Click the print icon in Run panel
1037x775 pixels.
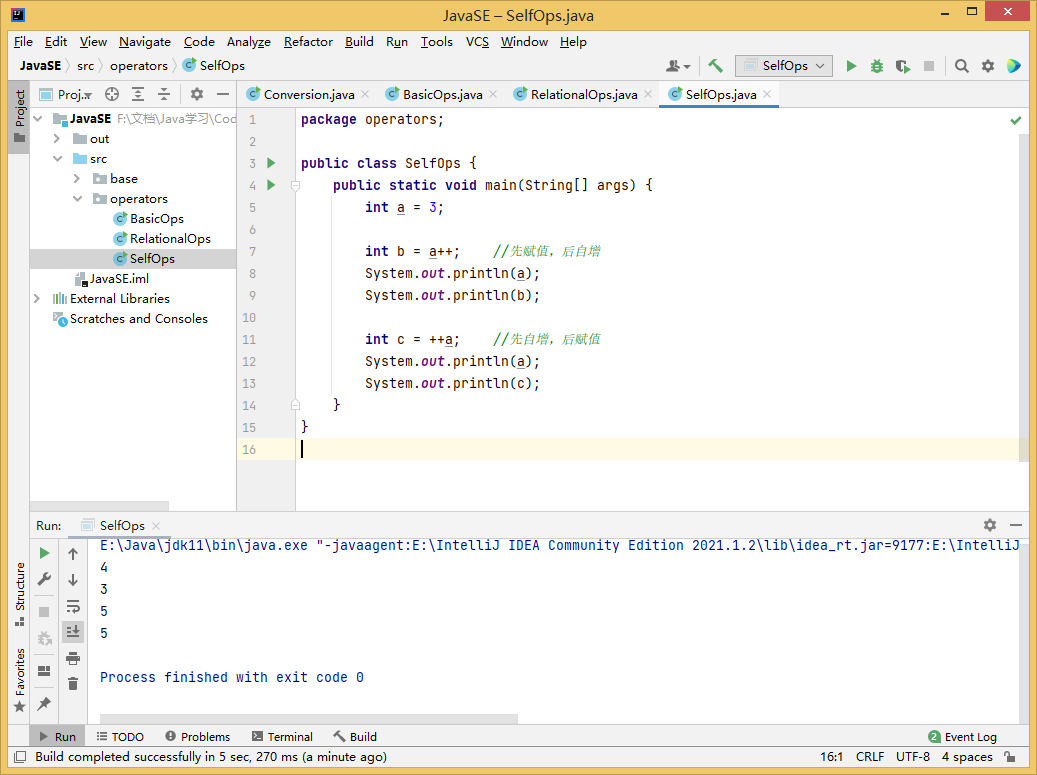[73, 657]
